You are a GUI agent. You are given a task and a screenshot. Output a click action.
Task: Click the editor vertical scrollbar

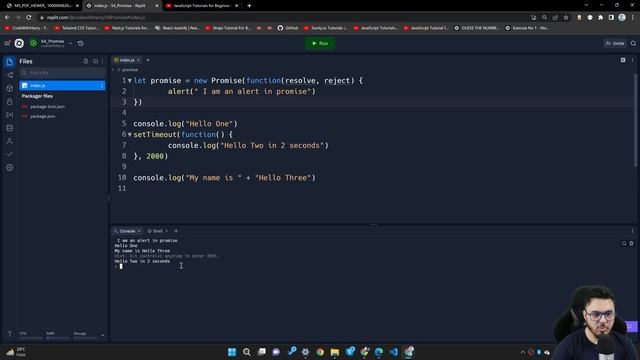coord(635,120)
